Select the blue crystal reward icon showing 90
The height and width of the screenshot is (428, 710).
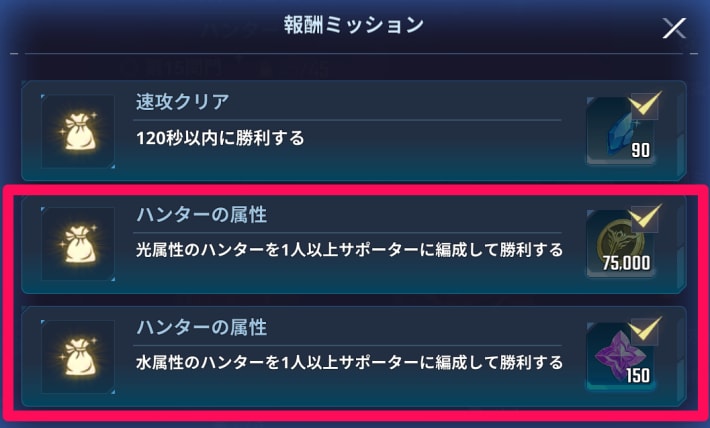pyautogui.click(x=620, y=130)
